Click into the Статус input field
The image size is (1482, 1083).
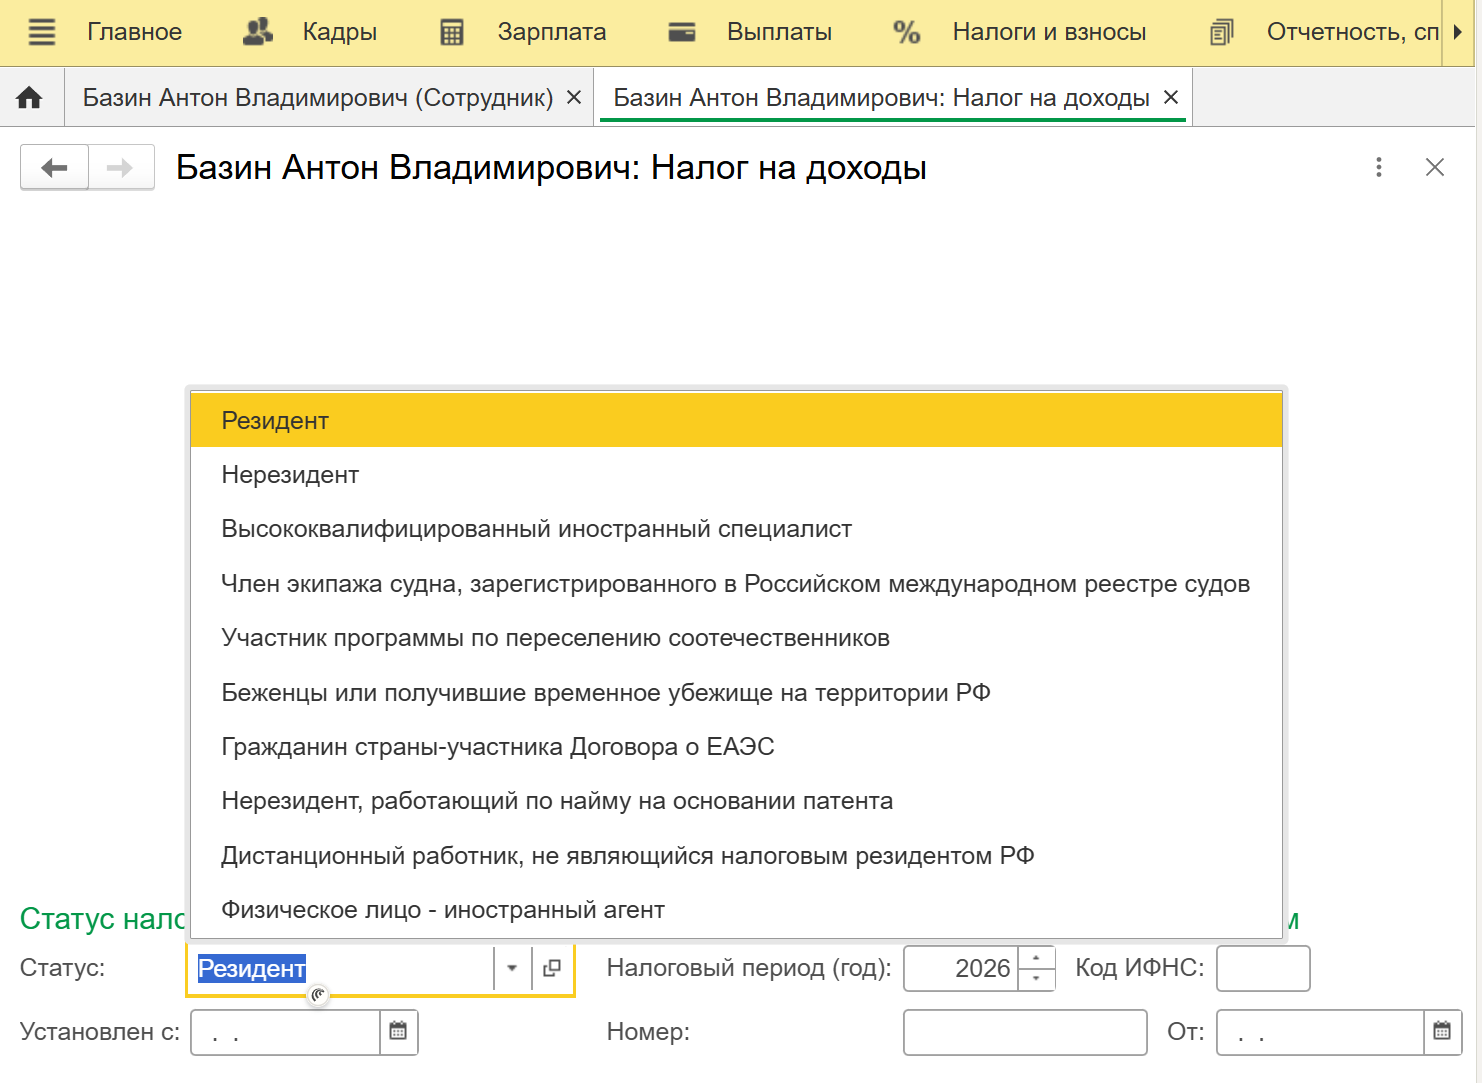pyautogui.click(x=340, y=968)
